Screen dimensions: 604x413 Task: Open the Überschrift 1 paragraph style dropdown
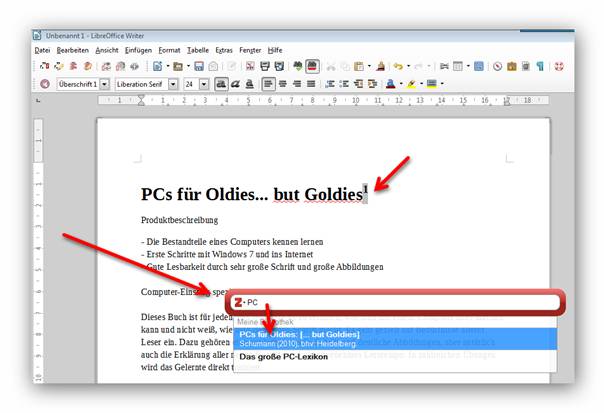click(105, 84)
